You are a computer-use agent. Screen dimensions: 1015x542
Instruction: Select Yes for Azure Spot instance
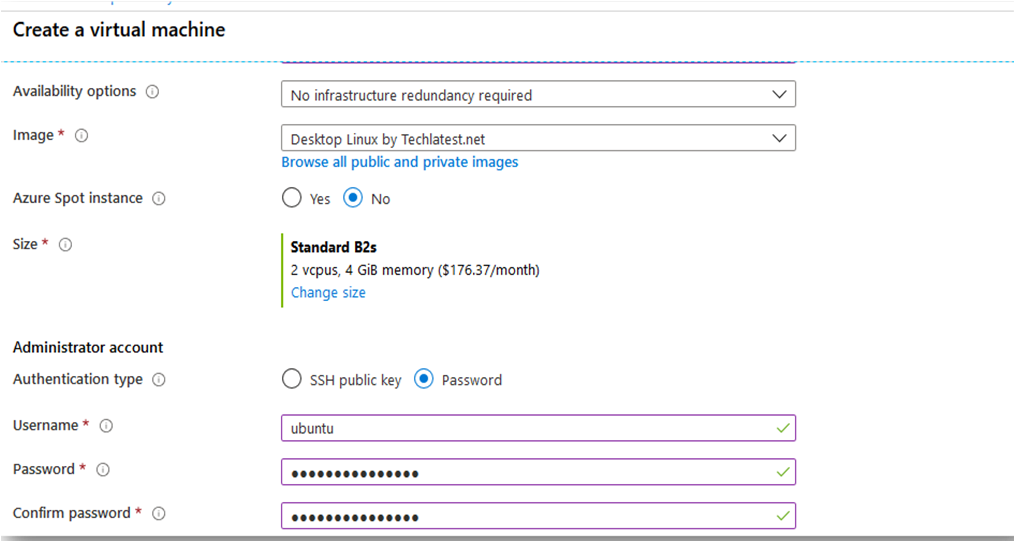point(292,198)
